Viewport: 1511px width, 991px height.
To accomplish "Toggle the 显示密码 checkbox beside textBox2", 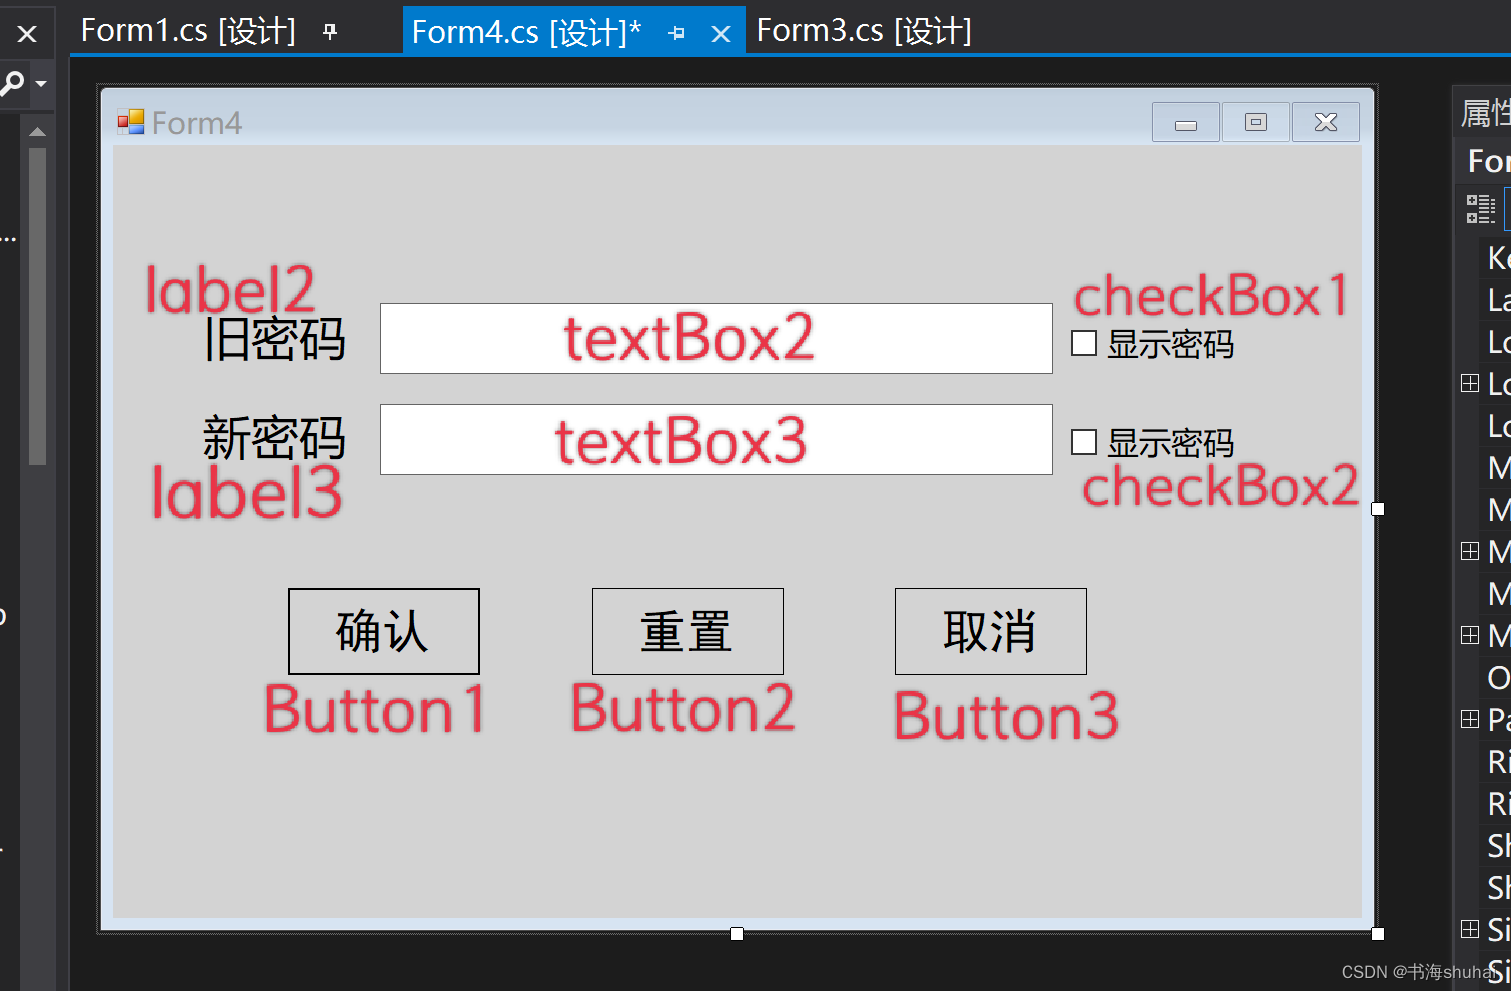I will click(1084, 343).
